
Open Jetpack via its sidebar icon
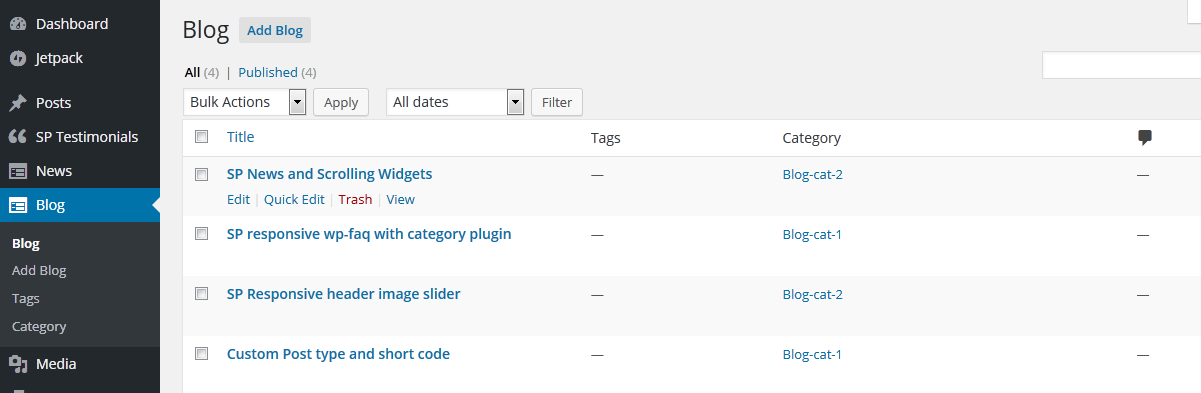pos(17,58)
